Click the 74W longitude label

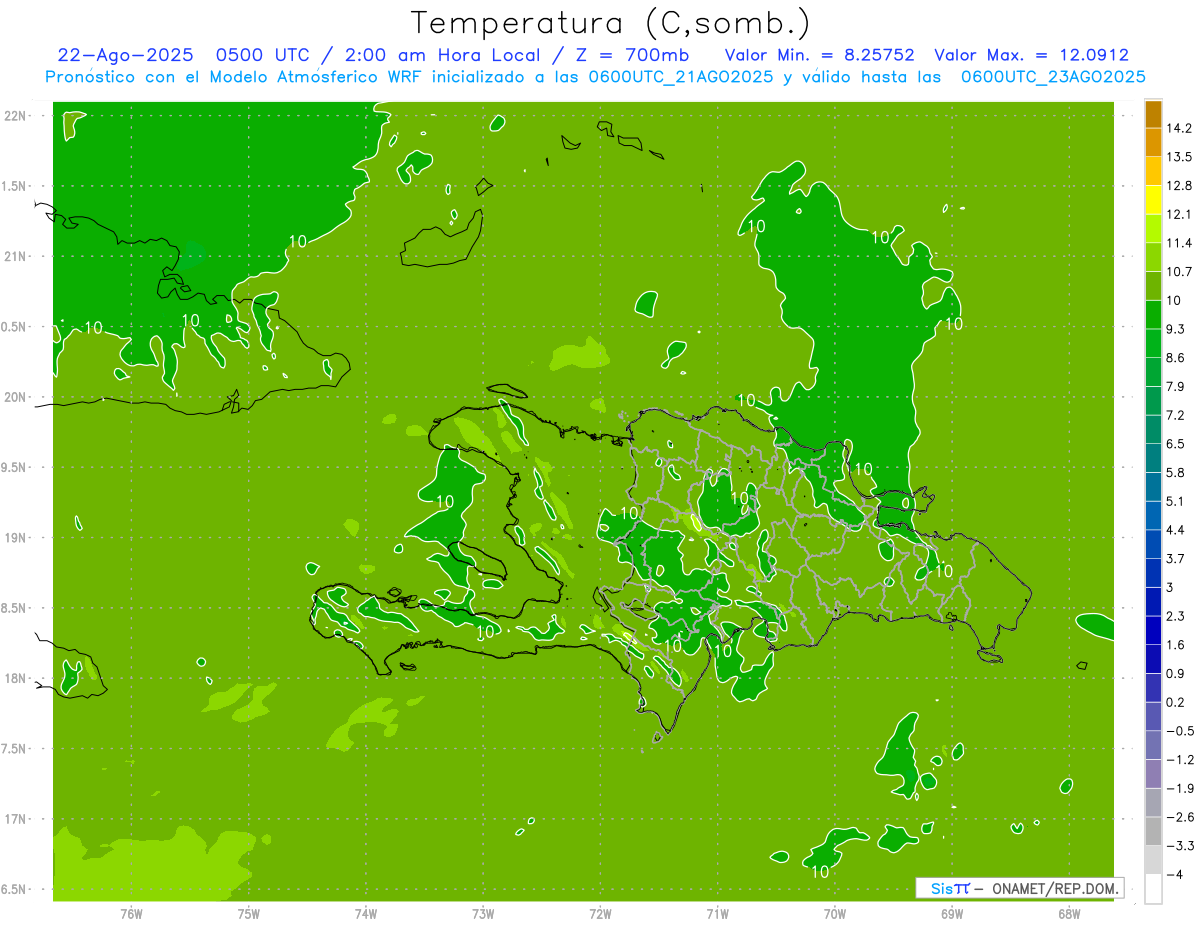(365, 913)
